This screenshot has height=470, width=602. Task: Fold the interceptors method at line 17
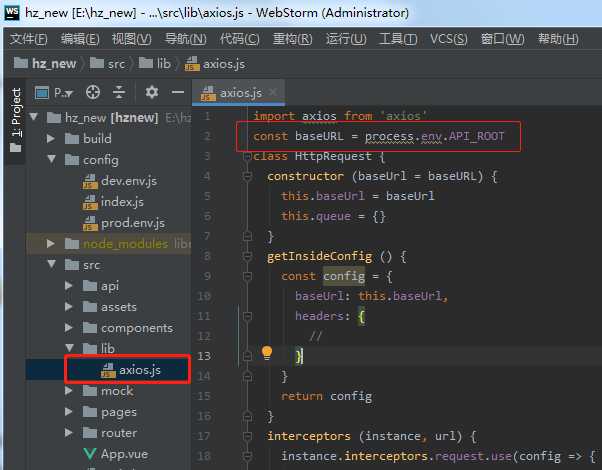(x=247, y=436)
